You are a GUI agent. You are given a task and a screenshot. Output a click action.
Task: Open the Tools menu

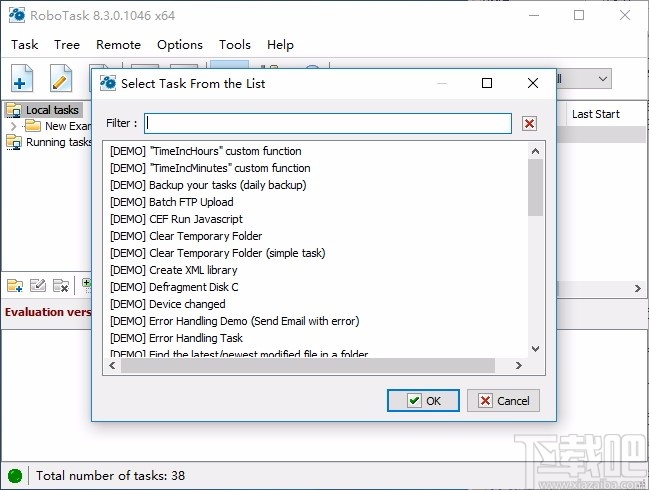[235, 44]
